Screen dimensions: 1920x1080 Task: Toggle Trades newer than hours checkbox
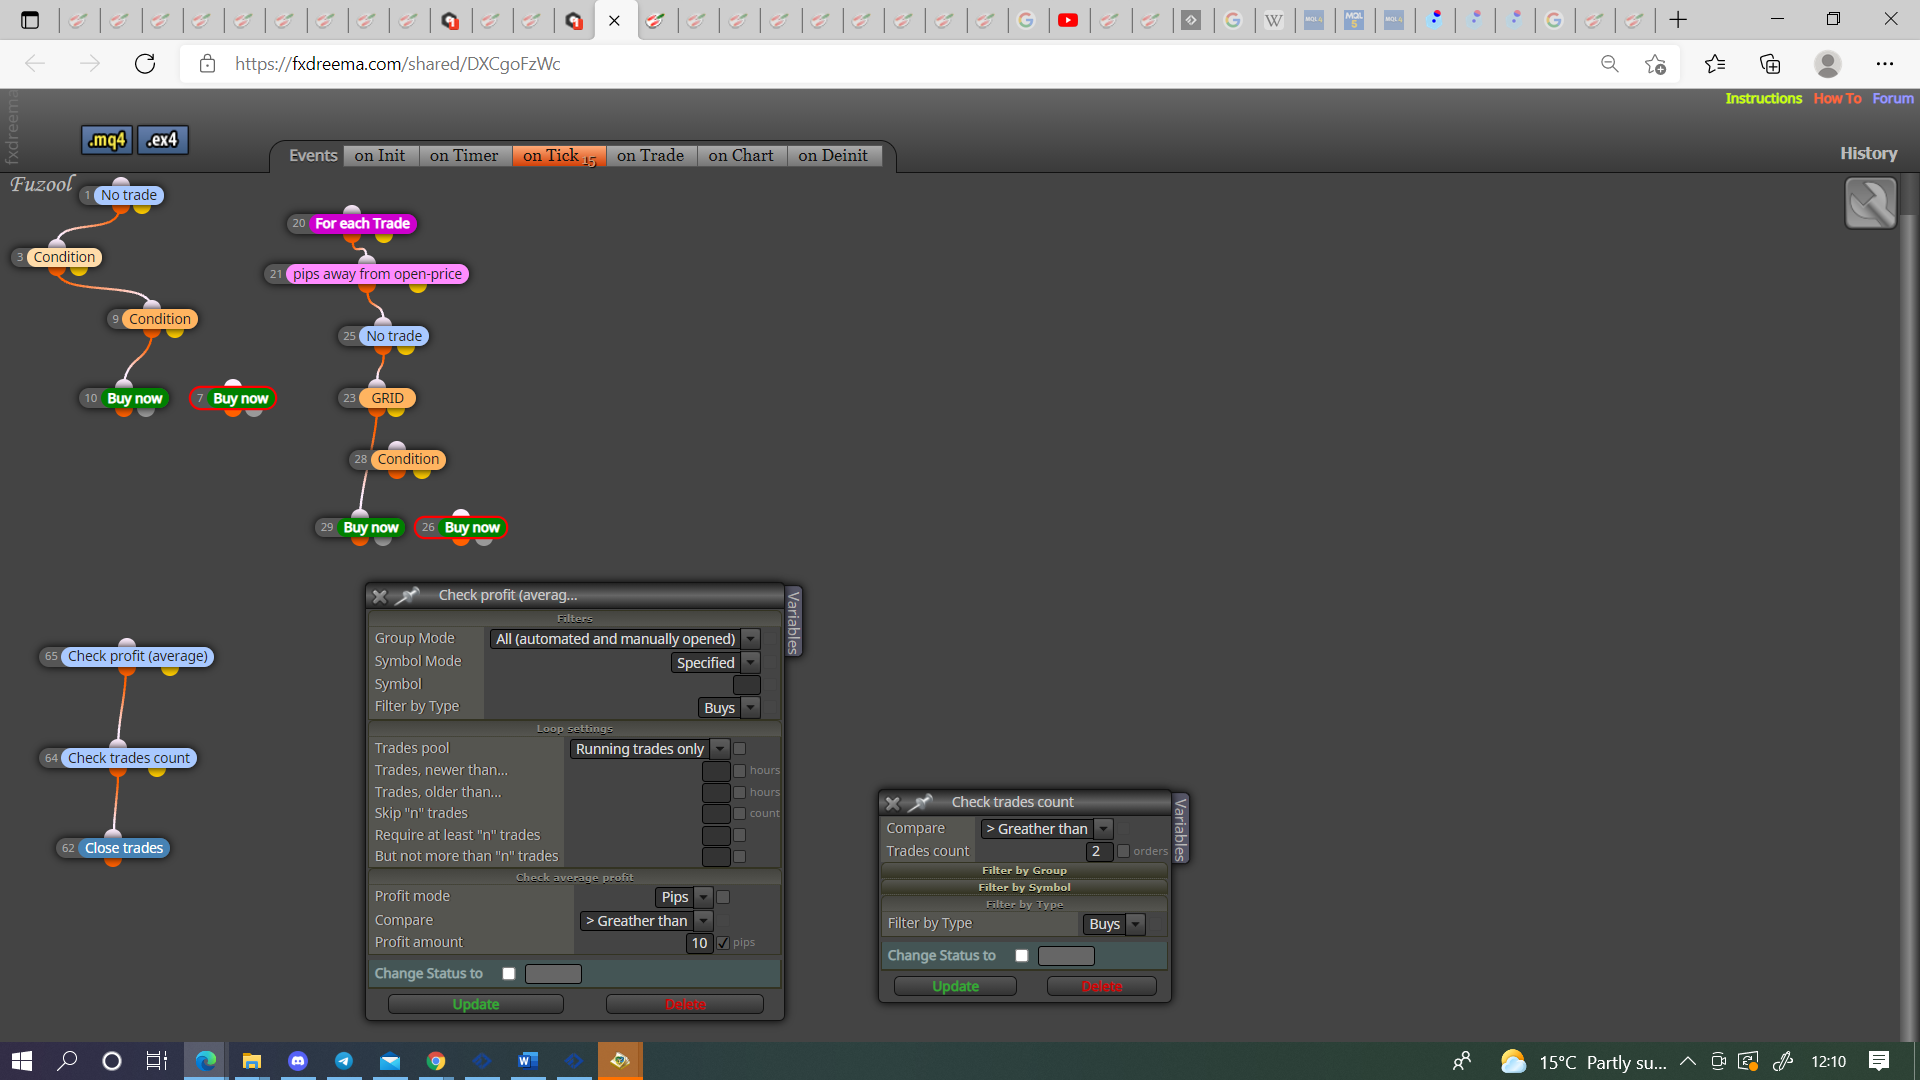tap(740, 771)
